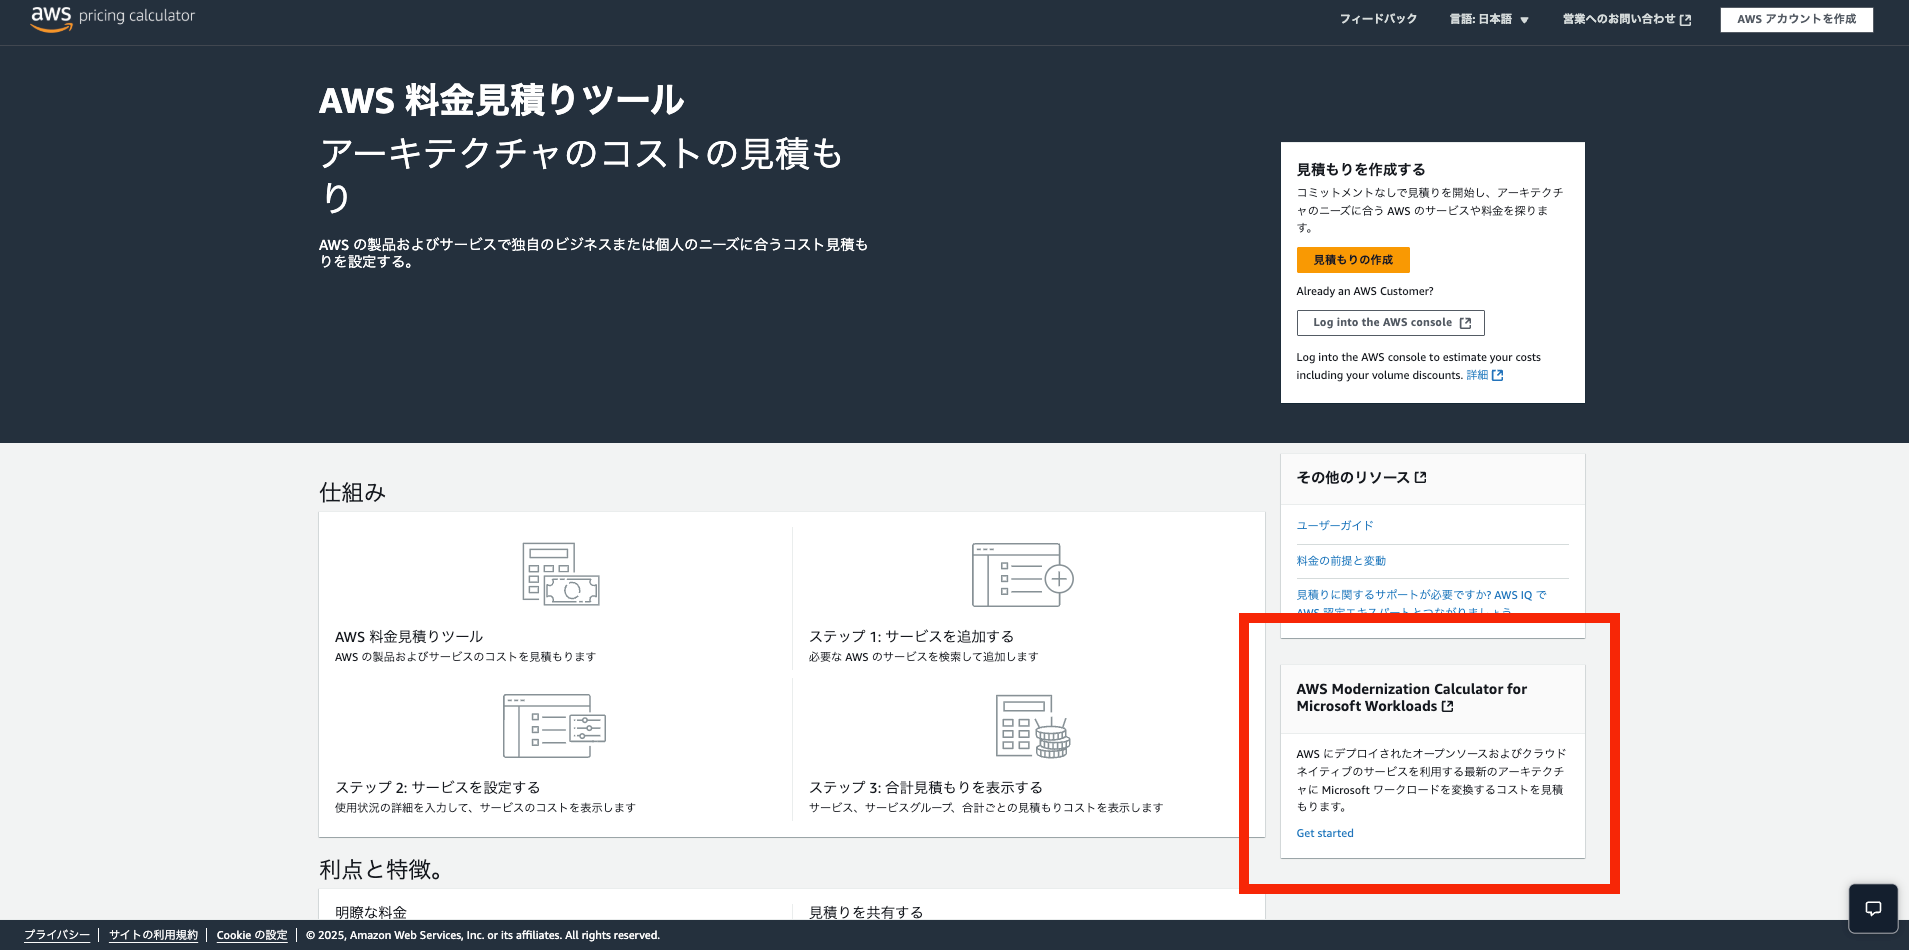The image size is (1909, 950).
Task: Click the 仕組み section heading
Action: (352, 492)
